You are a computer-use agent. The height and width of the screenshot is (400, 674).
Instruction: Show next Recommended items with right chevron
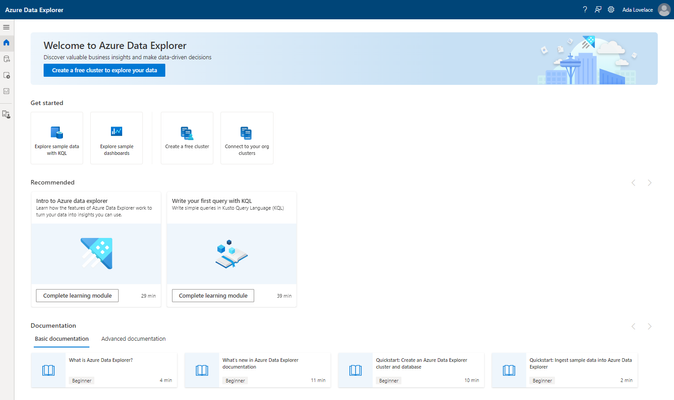pyautogui.click(x=649, y=183)
